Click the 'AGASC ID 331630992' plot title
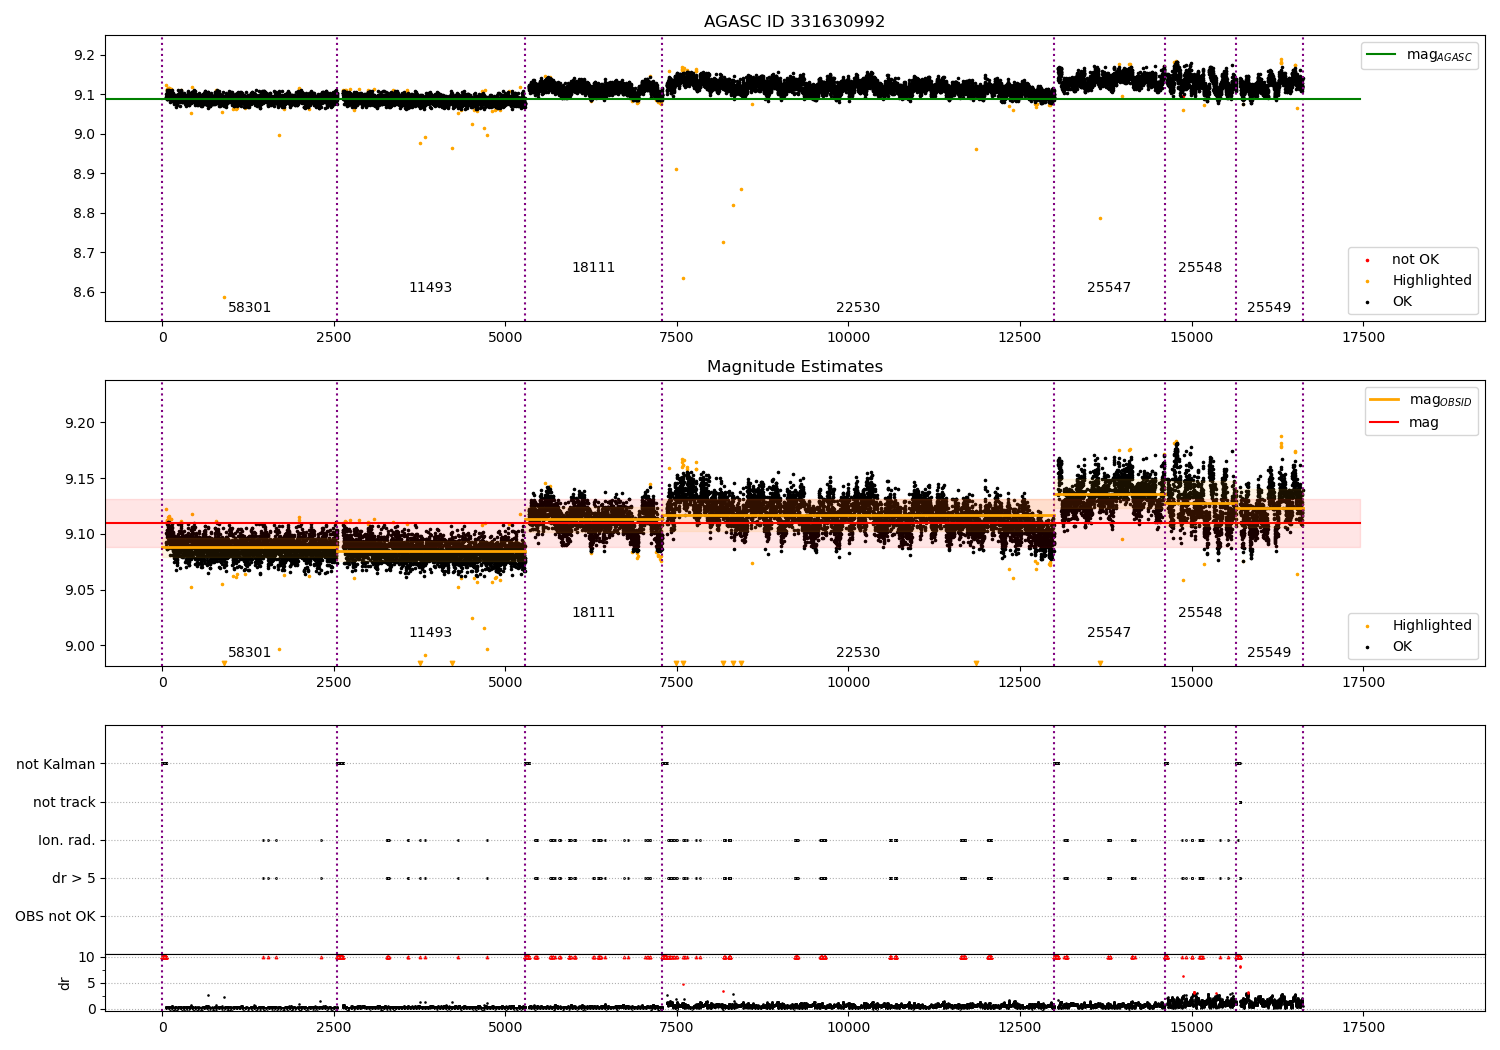Viewport: 1500px width, 1050px height. pyautogui.click(x=794, y=22)
